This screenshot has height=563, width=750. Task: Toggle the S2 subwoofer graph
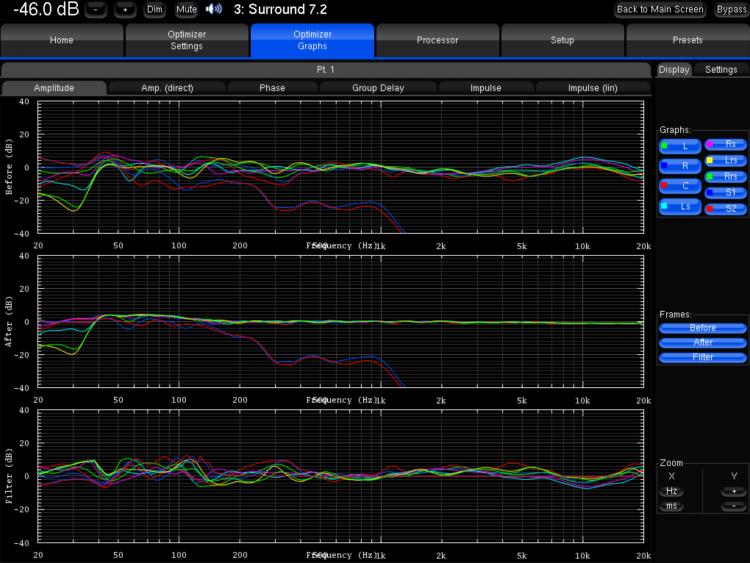(x=725, y=209)
